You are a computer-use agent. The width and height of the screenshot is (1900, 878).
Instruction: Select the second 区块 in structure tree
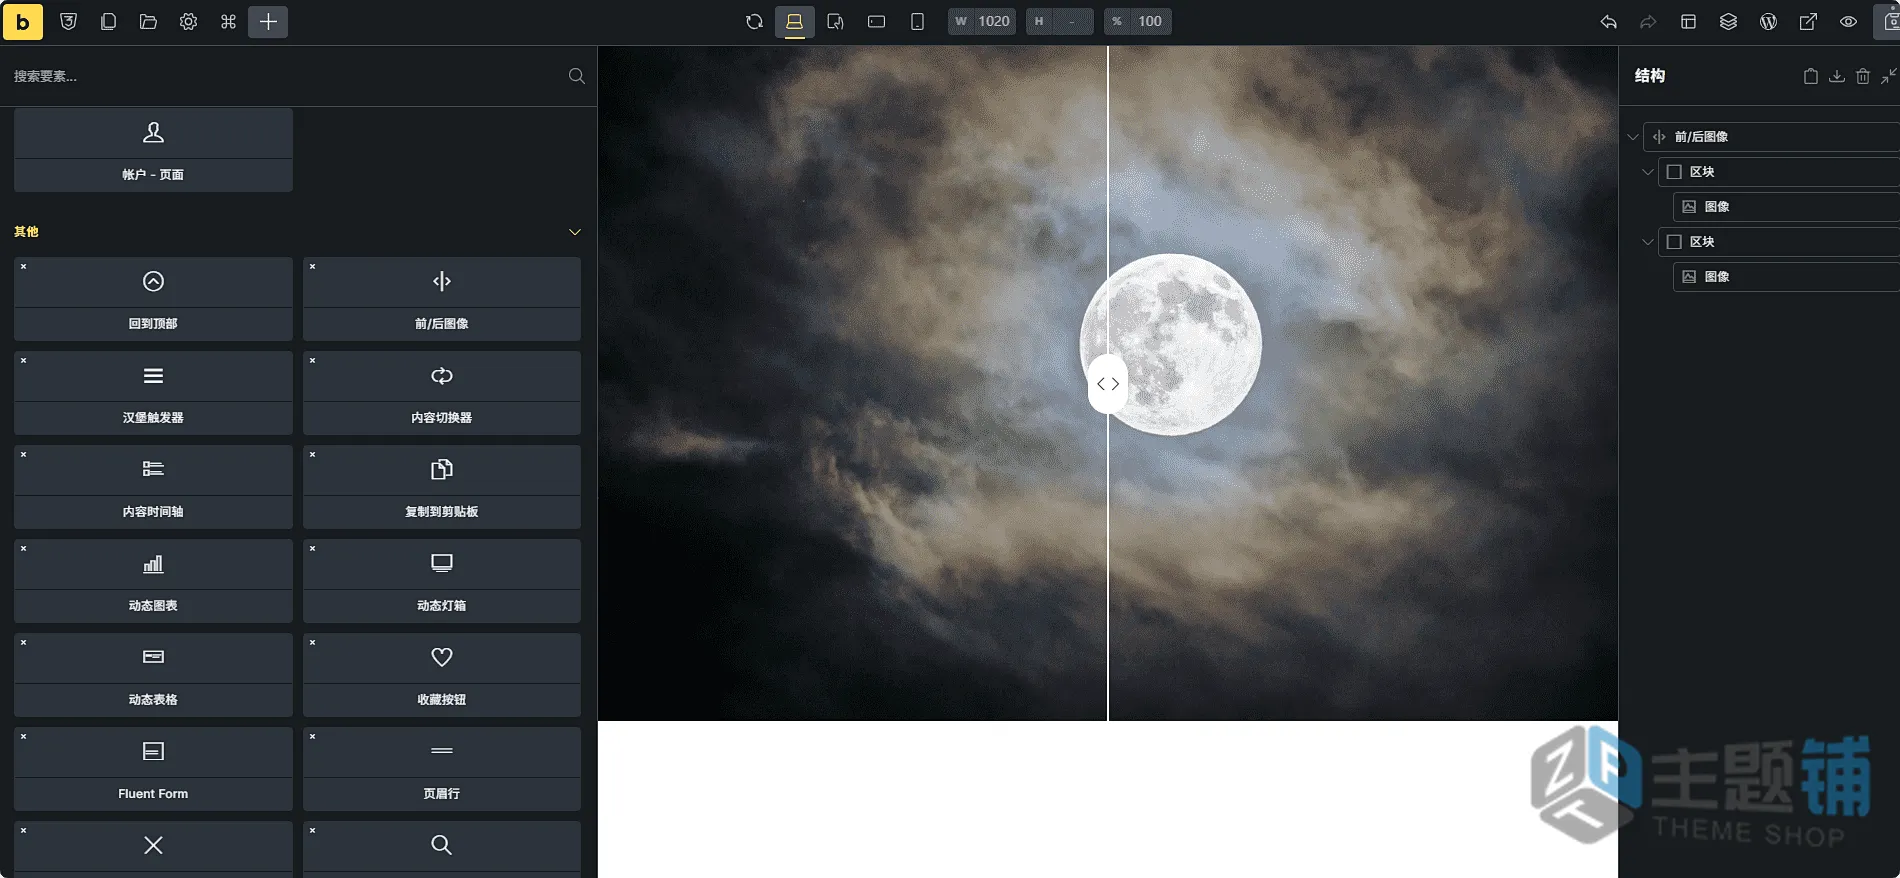click(x=1779, y=242)
